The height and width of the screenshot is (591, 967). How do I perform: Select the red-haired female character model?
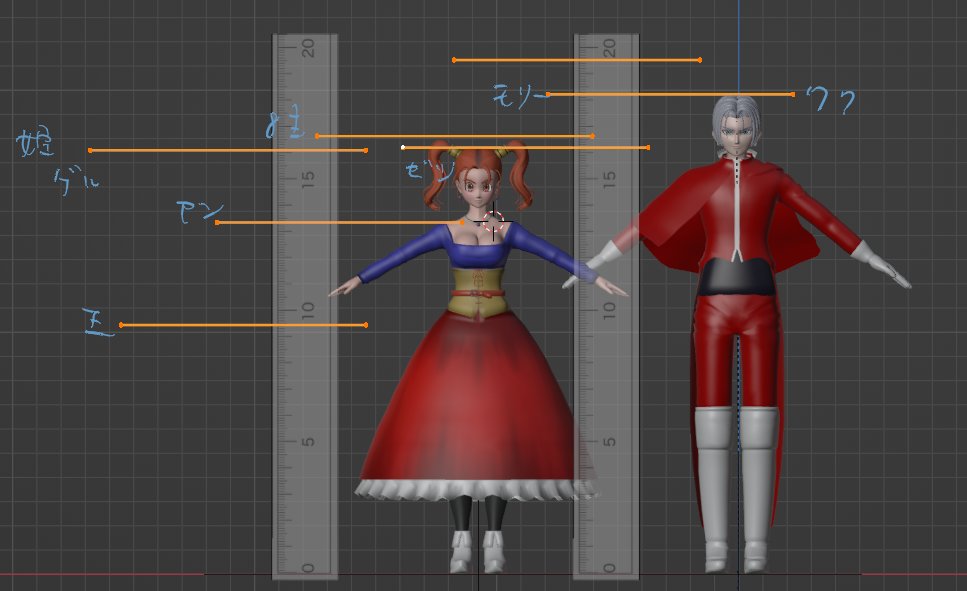(478, 358)
